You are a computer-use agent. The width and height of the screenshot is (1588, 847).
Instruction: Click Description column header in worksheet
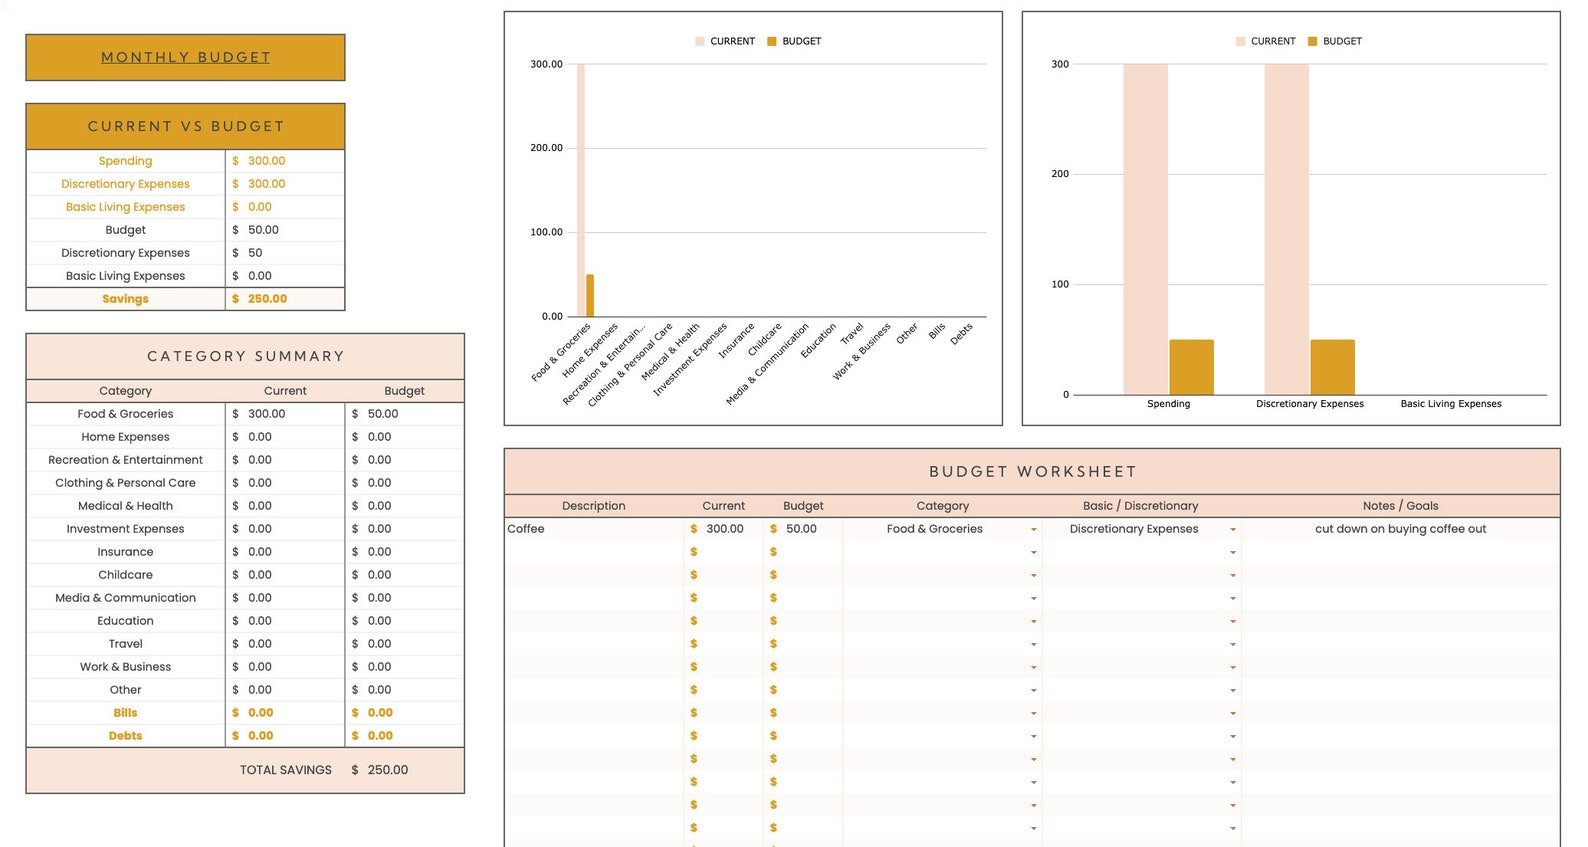594,506
